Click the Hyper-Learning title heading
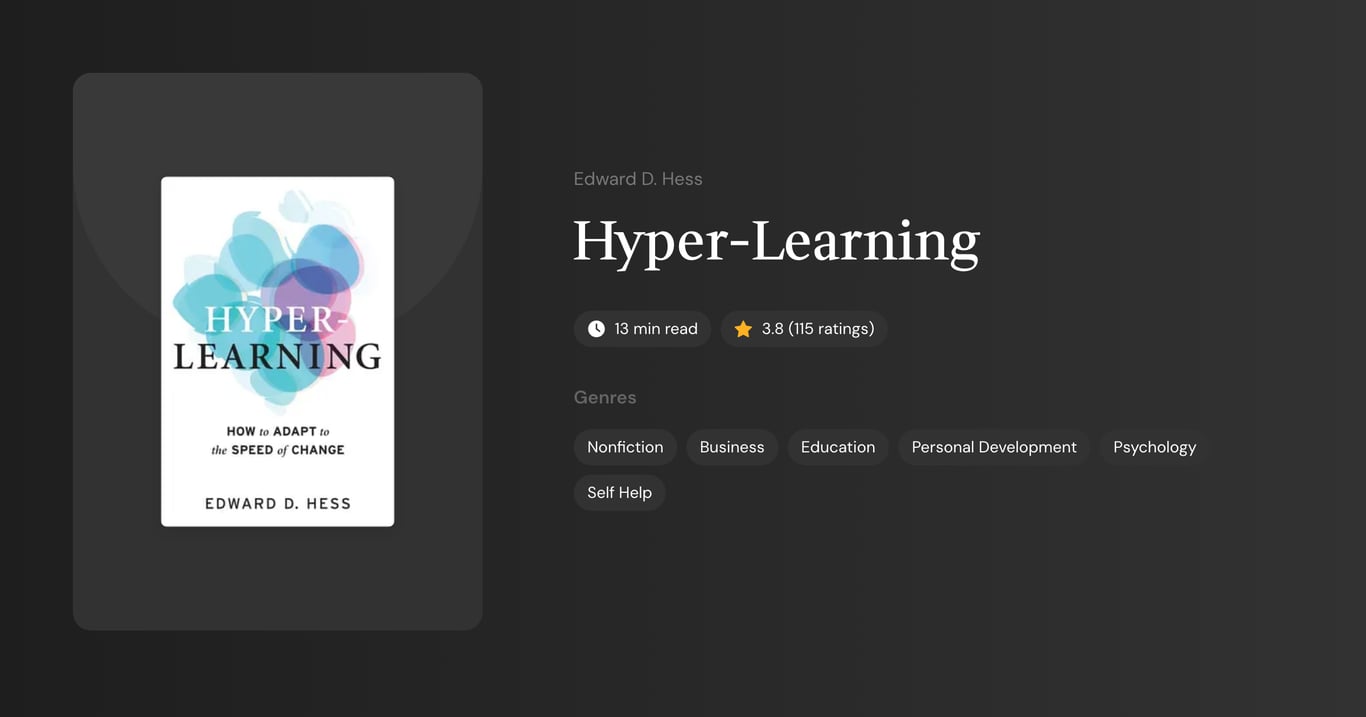This screenshot has width=1366, height=717. [x=776, y=242]
